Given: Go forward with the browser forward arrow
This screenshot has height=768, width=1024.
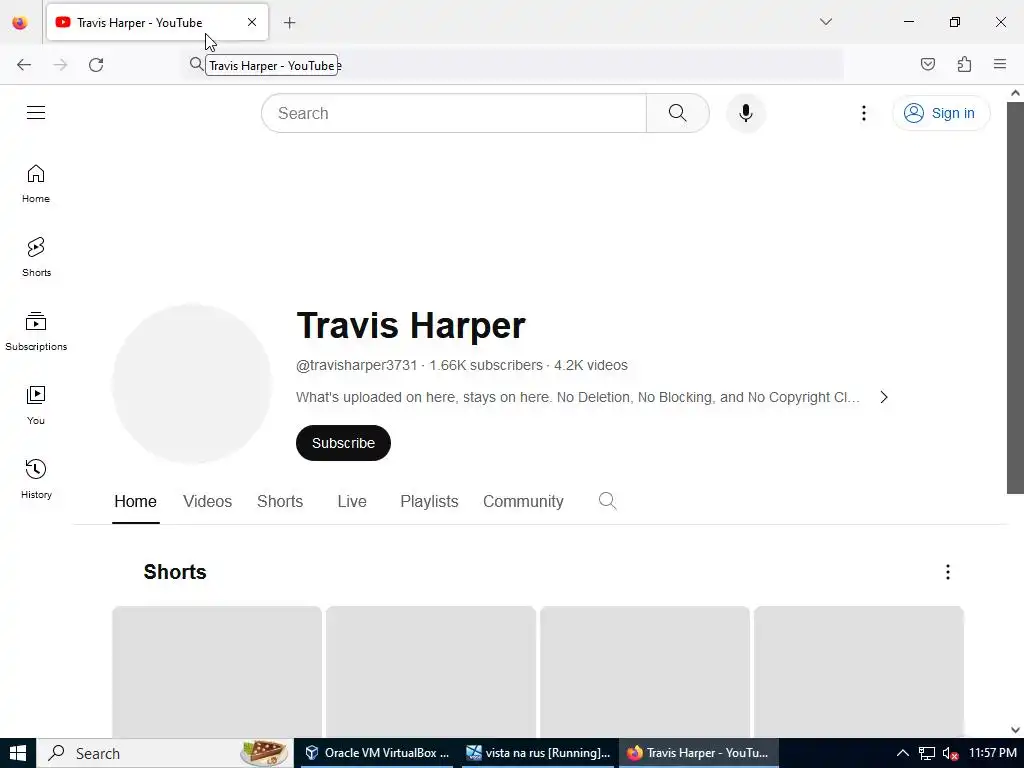Looking at the screenshot, I should [60, 65].
